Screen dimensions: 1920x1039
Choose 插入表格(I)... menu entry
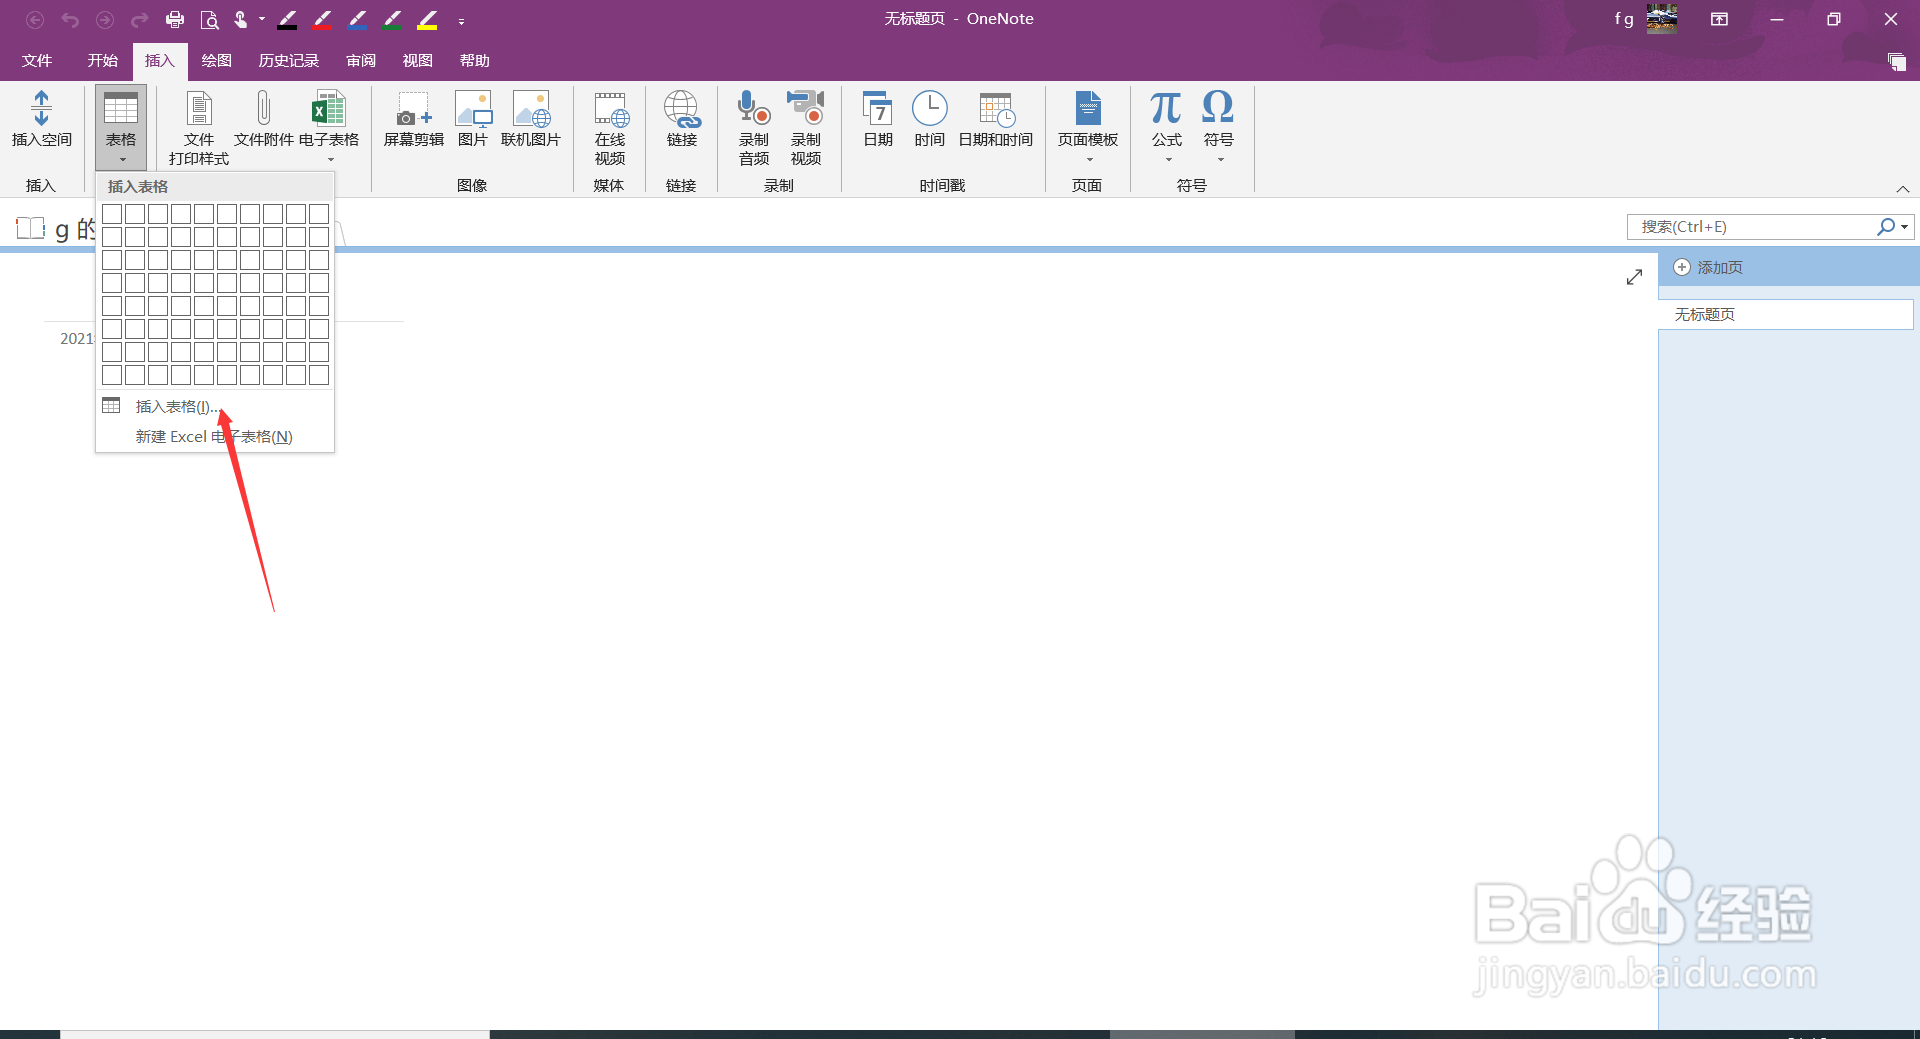[215, 406]
